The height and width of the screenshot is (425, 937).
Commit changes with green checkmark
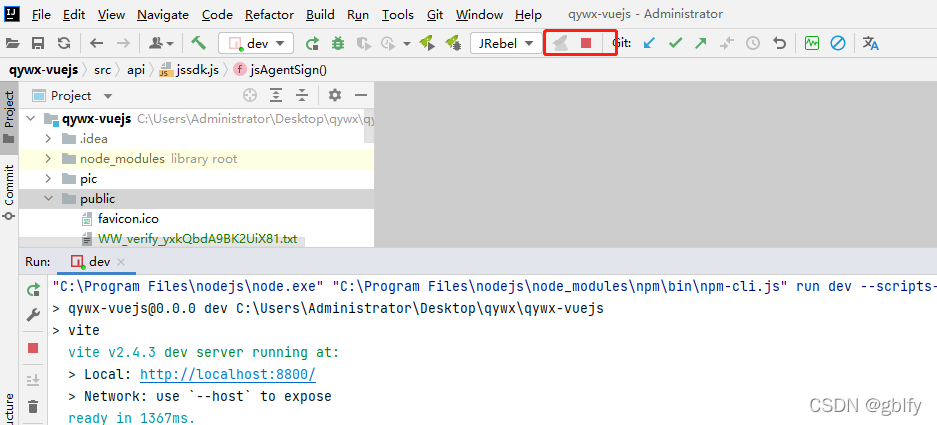pos(675,43)
